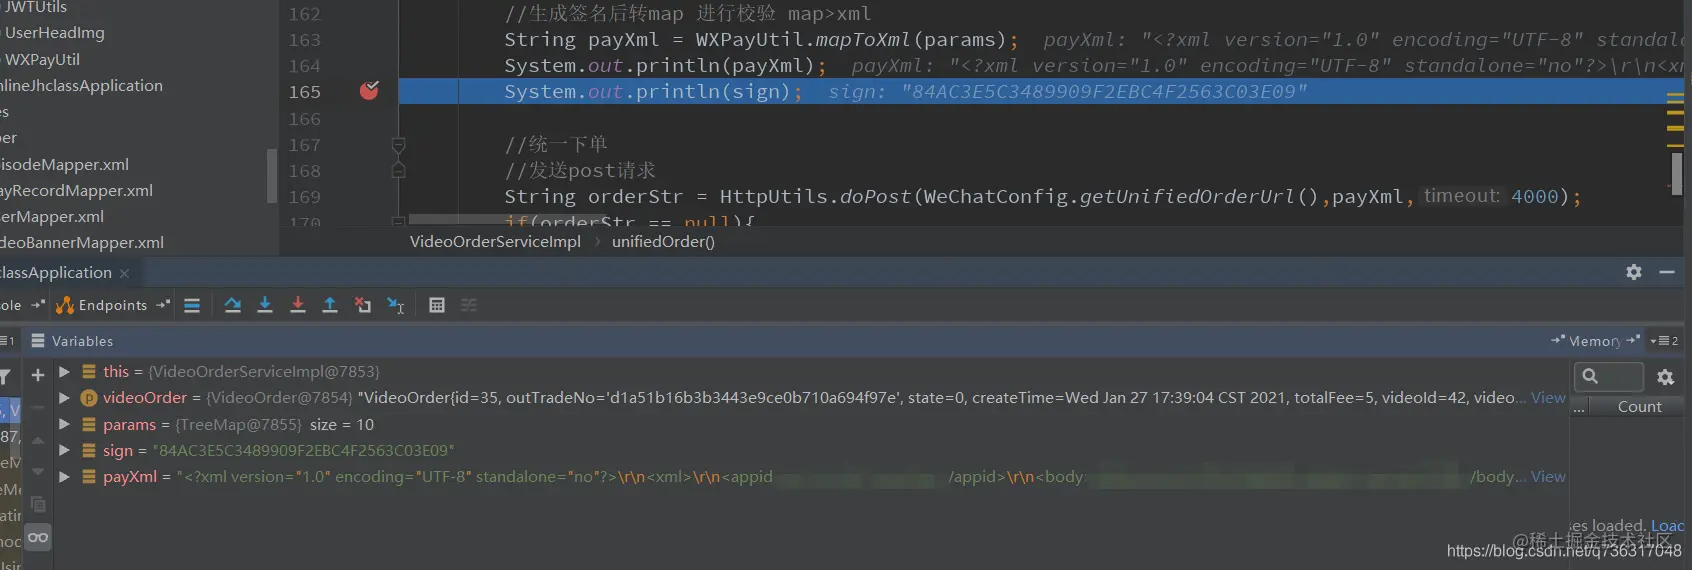
Task: Click the Count column header
Action: click(1639, 406)
